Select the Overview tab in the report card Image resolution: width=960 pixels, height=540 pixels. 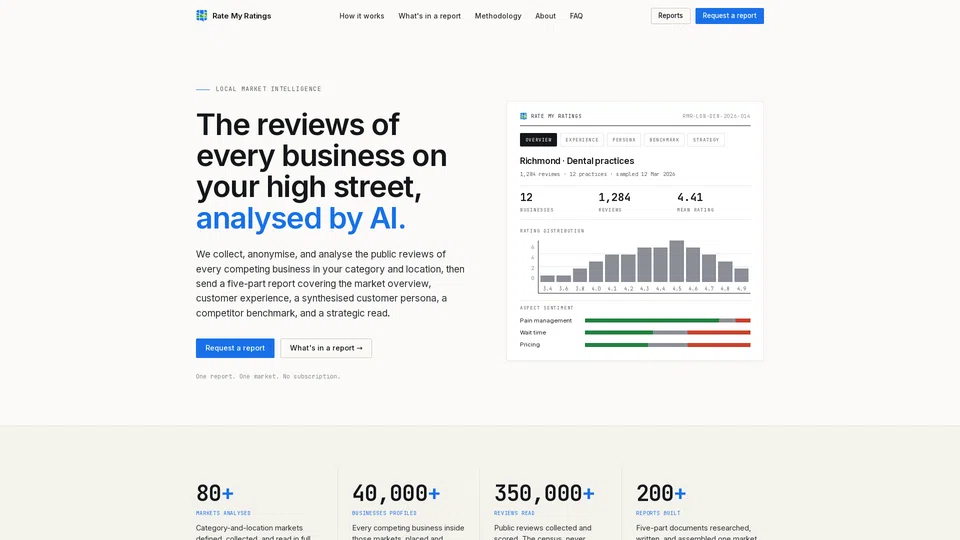538,140
